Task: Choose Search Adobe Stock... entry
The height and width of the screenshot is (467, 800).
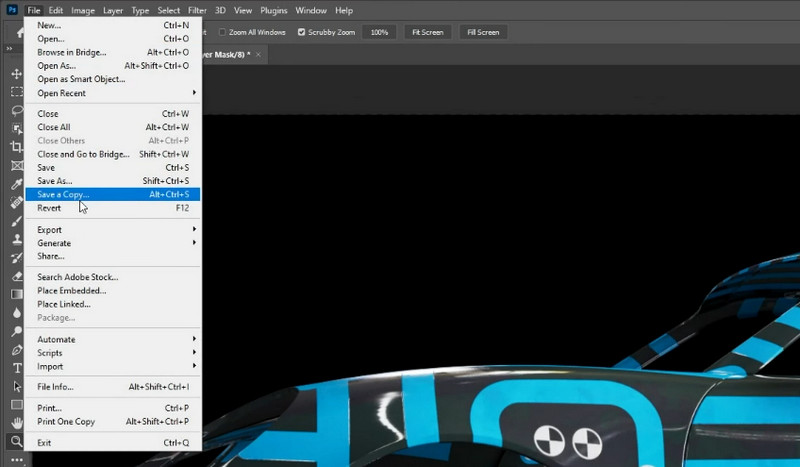Action: (113, 277)
